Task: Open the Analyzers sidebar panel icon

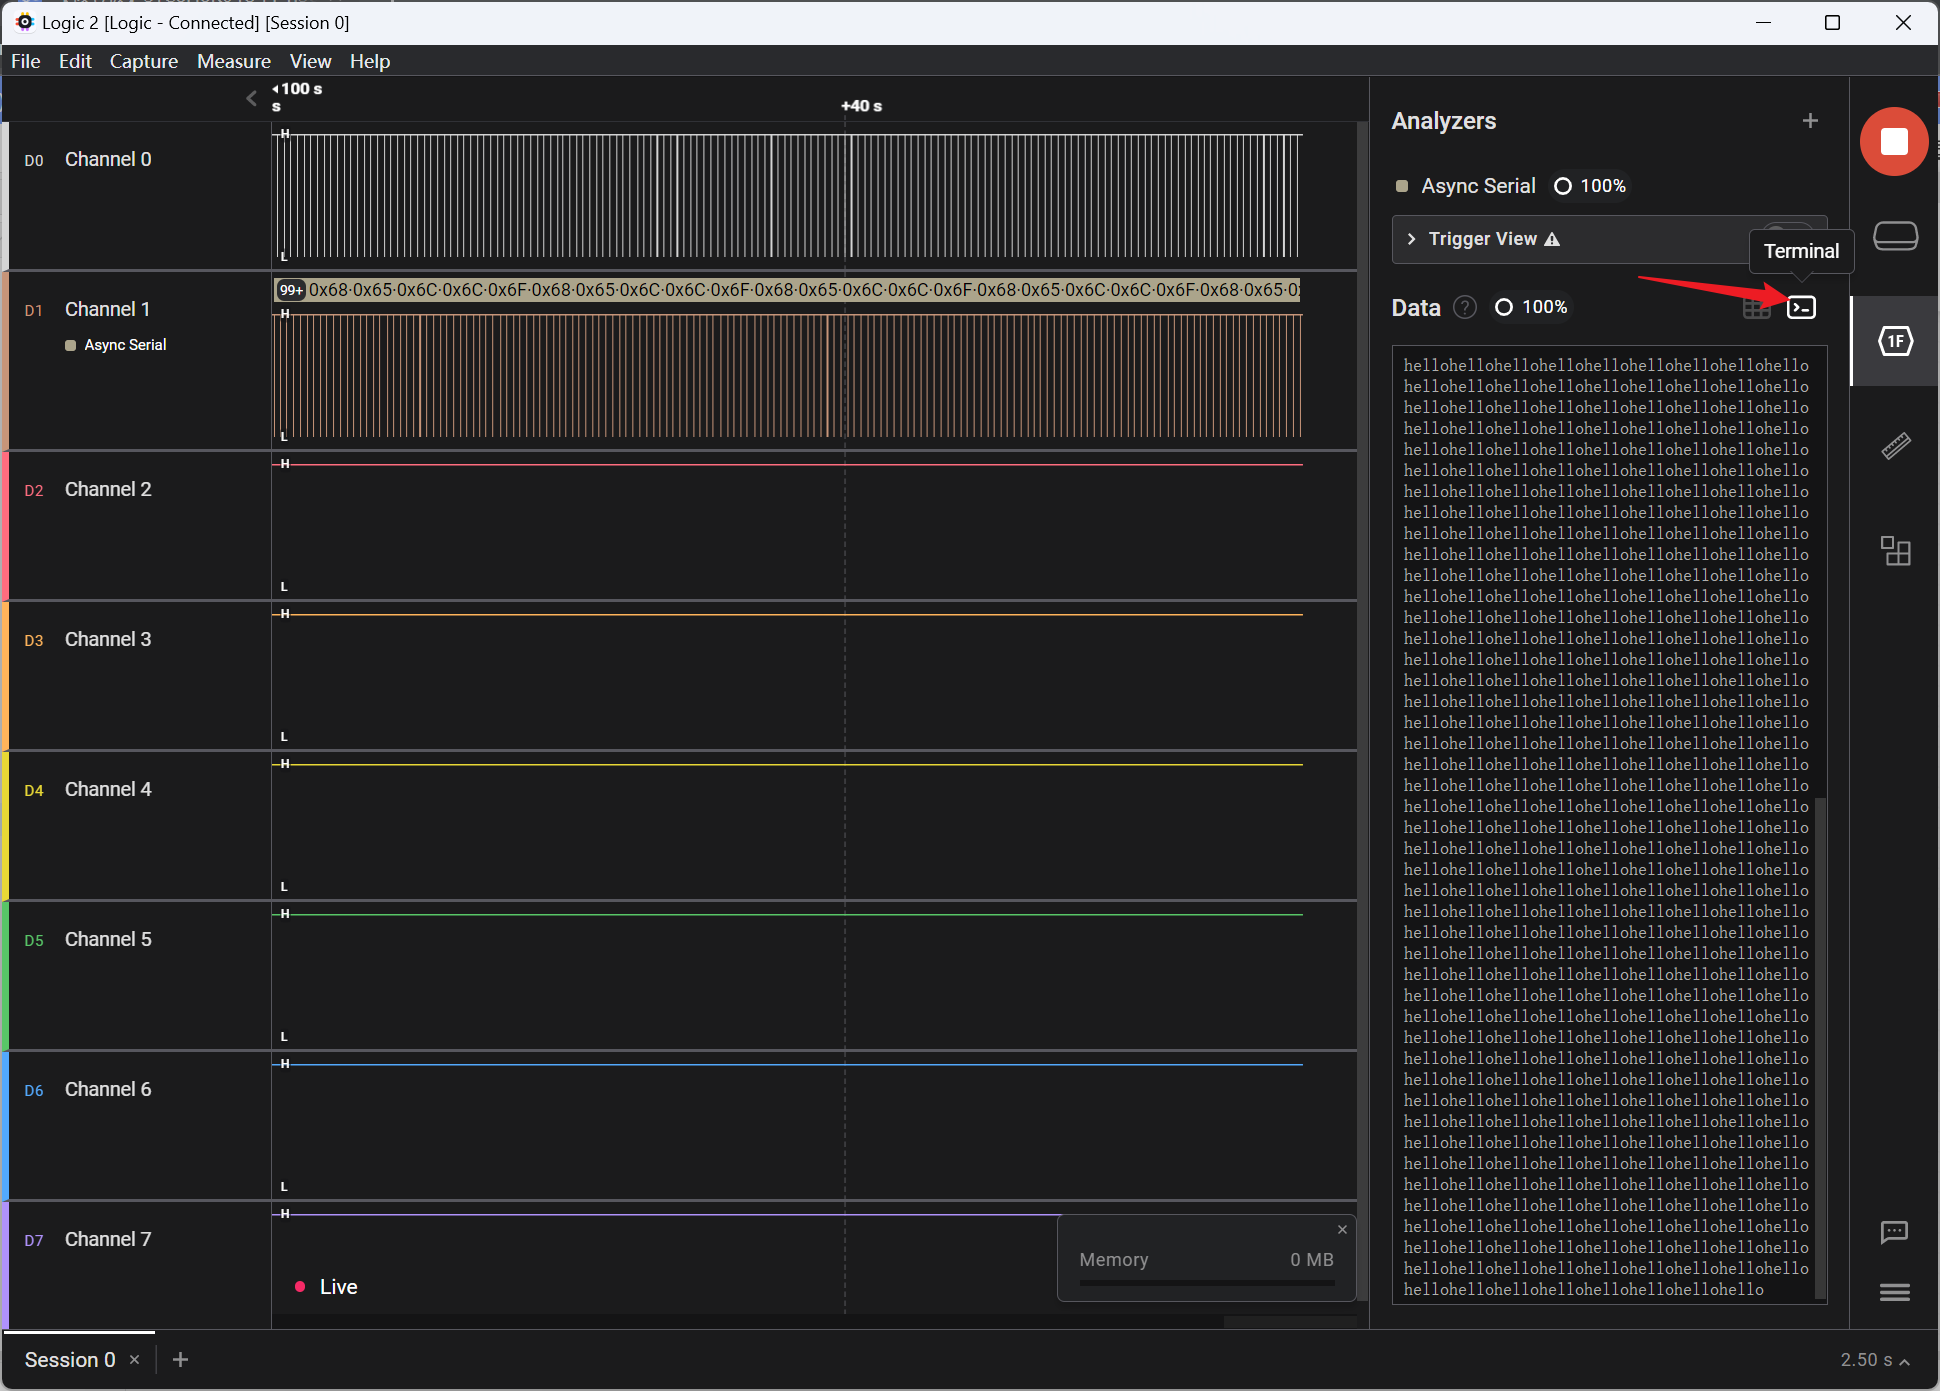Action: [x=1895, y=341]
